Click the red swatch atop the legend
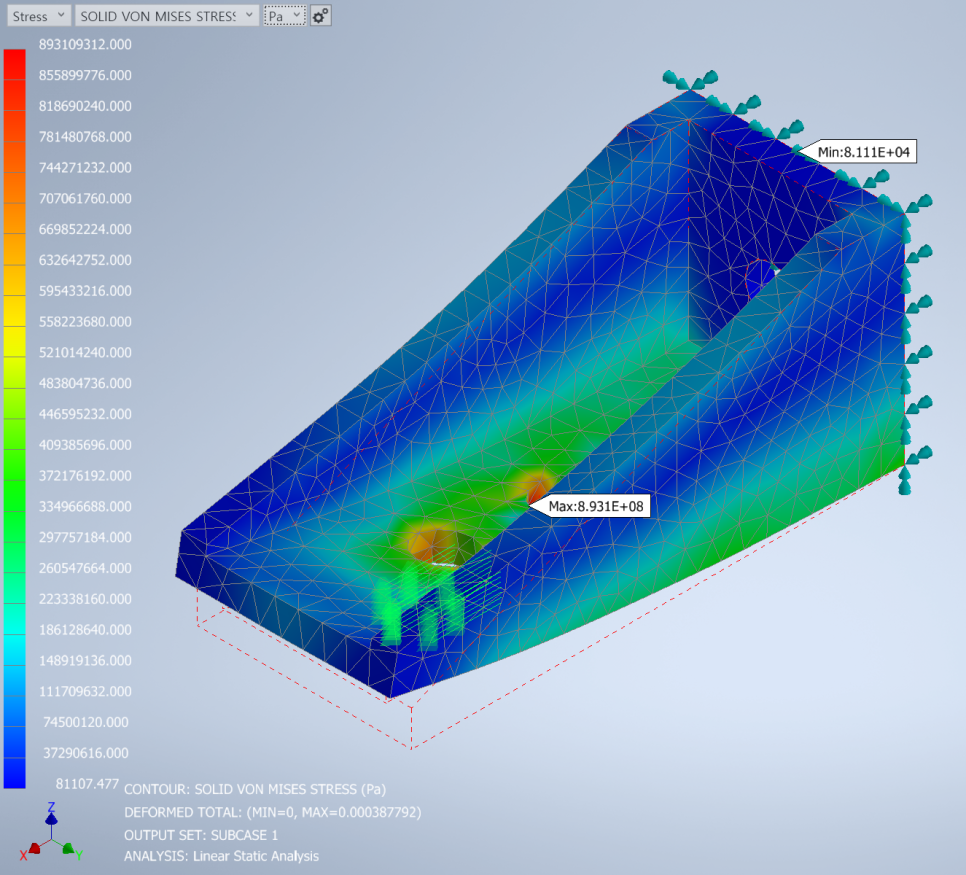Image resolution: width=966 pixels, height=875 pixels. (x=14, y=62)
